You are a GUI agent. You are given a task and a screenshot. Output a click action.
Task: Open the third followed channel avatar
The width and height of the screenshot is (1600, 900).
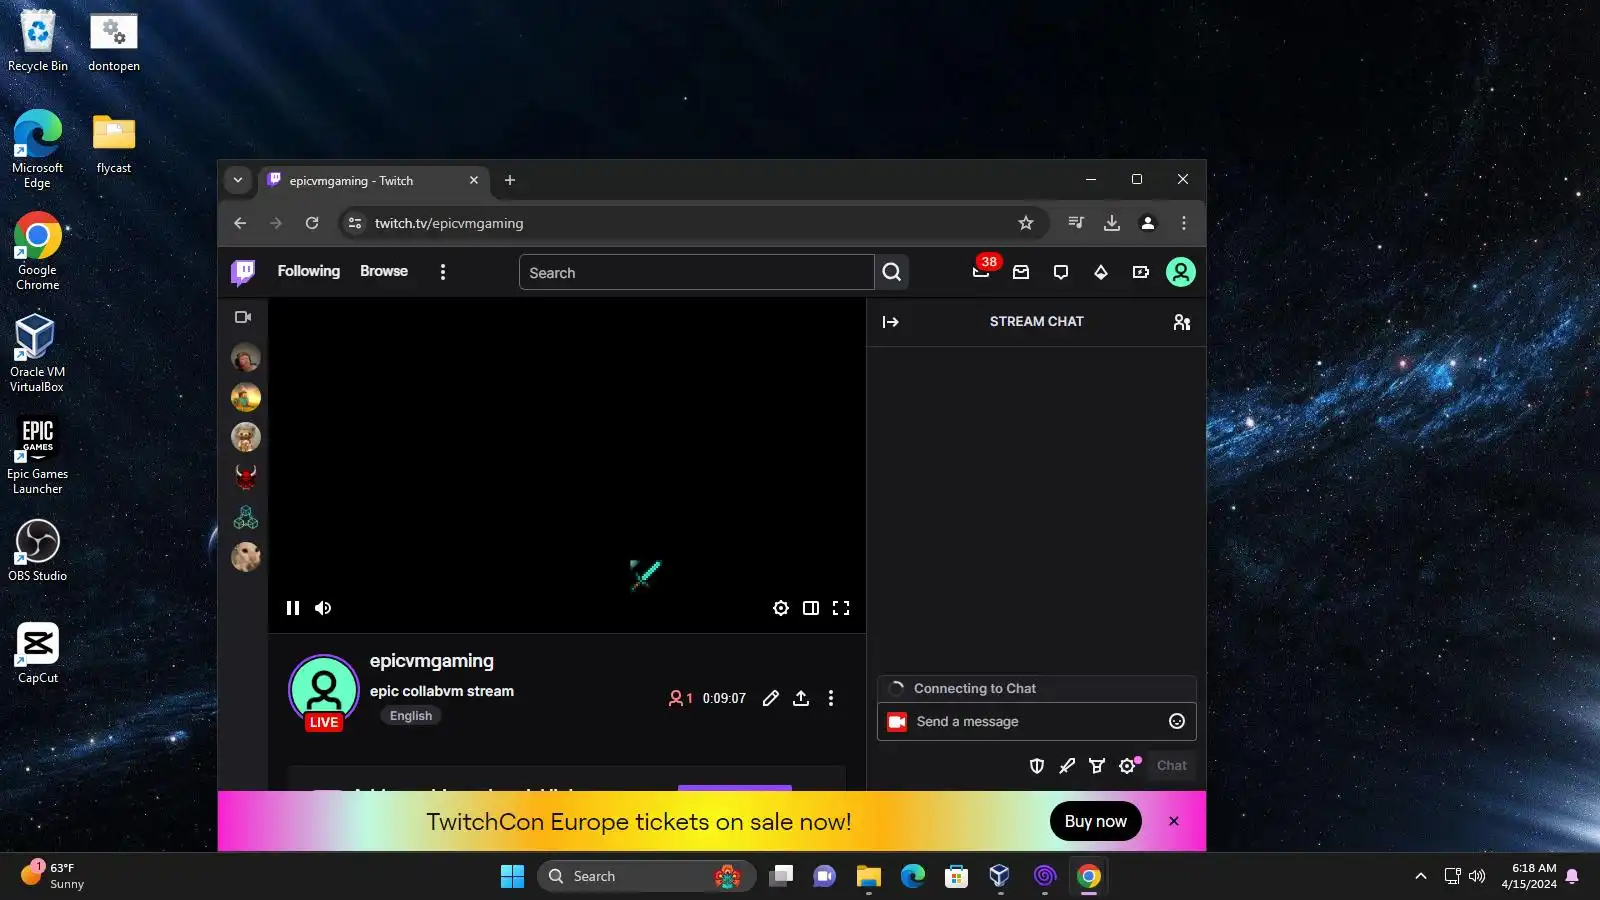(246, 437)
